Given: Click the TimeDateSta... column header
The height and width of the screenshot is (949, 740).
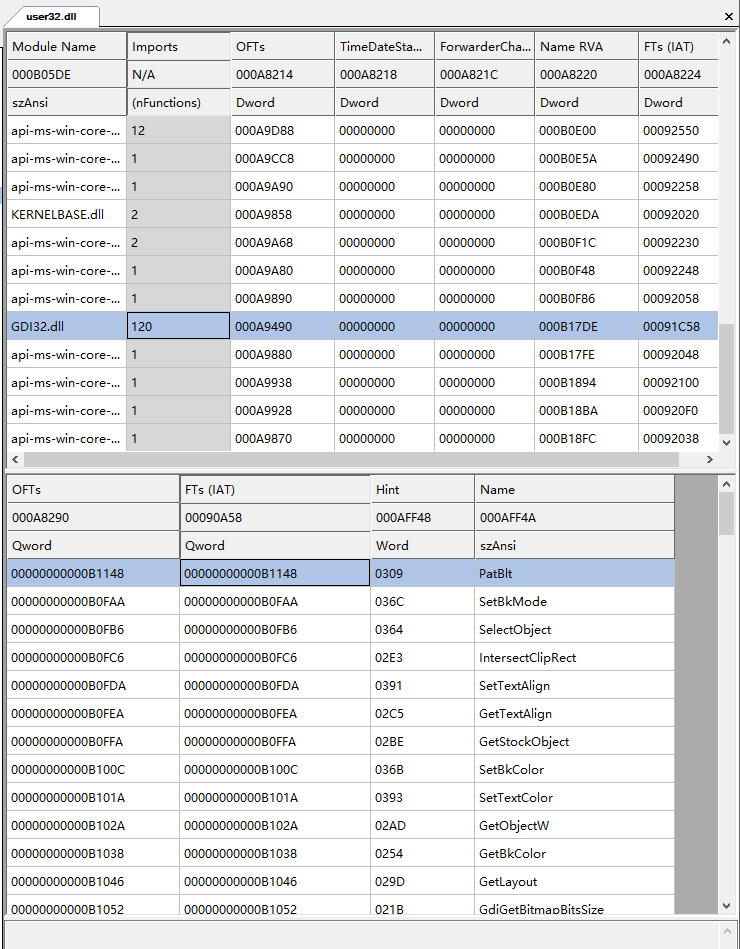Looking at the screenshot, I should [x=384, y=47].
